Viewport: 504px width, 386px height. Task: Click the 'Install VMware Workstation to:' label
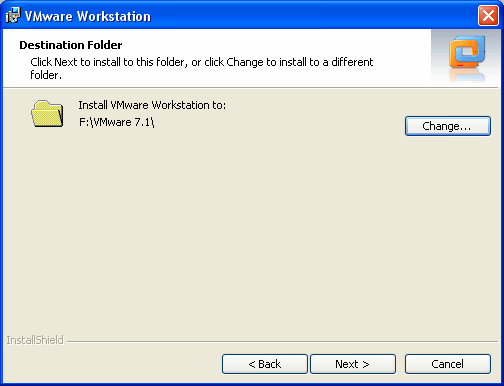tap(152, 105)
